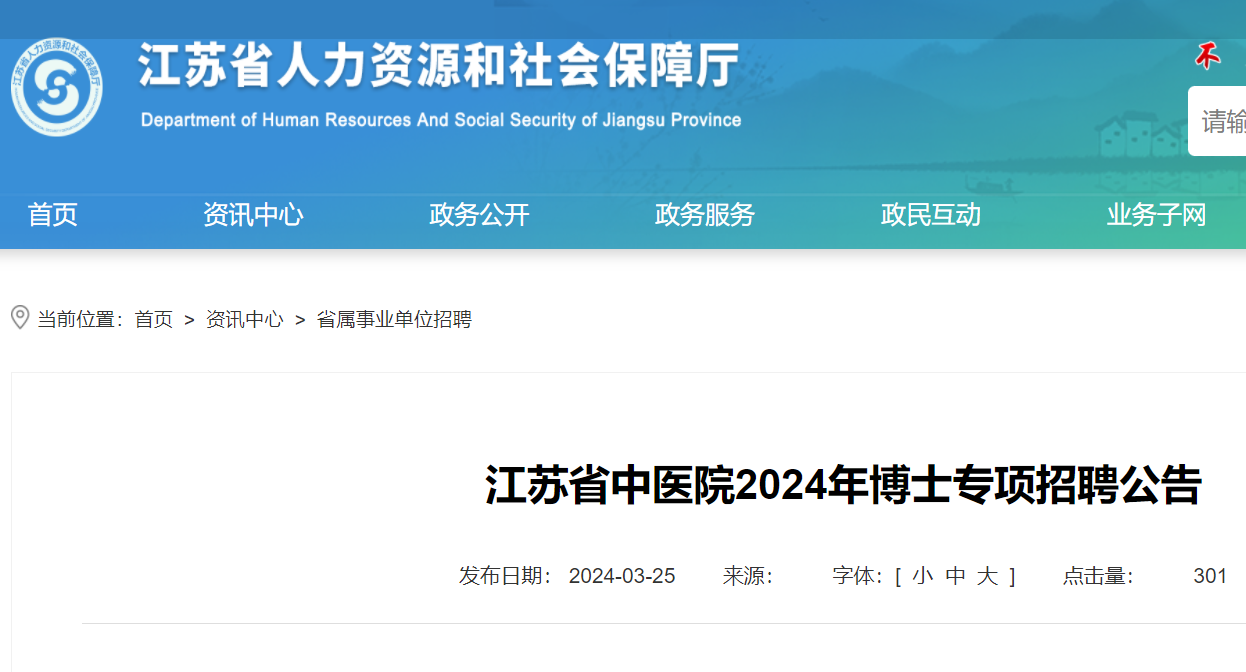The width and height of the screenshot is (1246, 672).
Task: Click the article title 江苏省中医院2024年博士专项招聘公告
Action: (843, 486)
